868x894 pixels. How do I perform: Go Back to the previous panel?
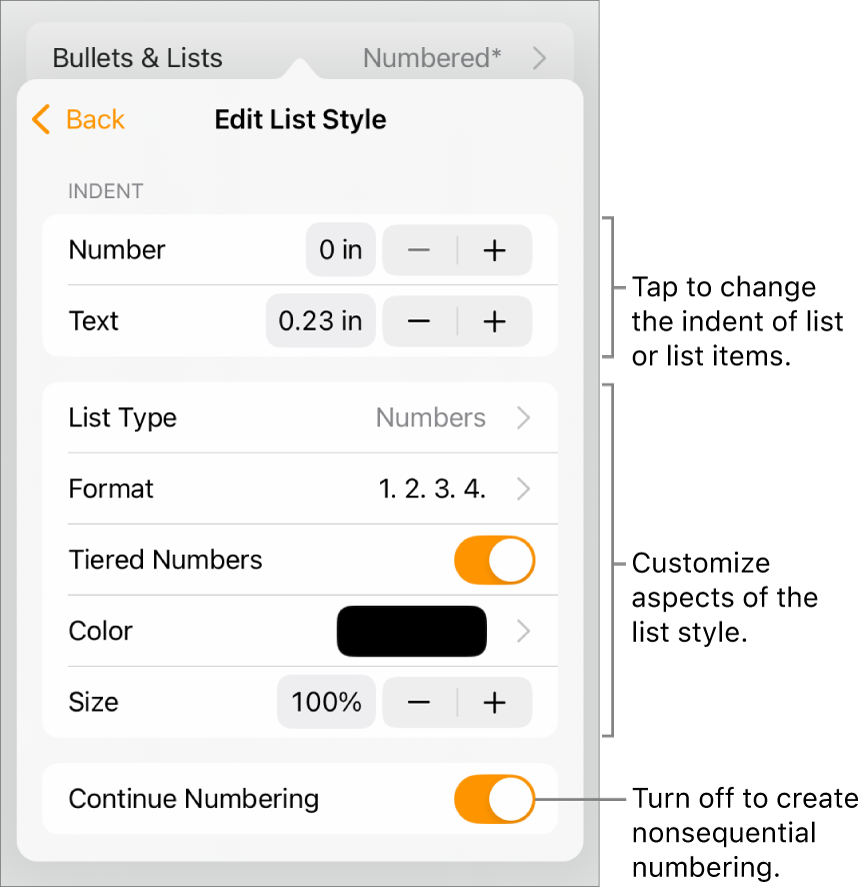(95, 120)
